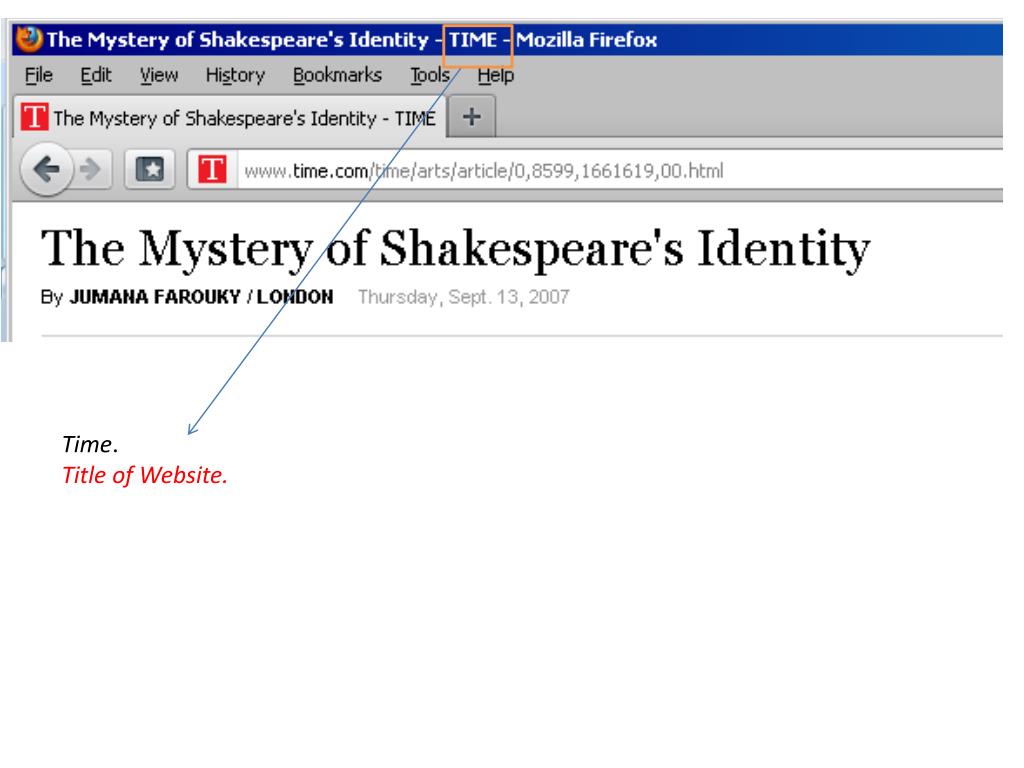1024x768 pixels.
Task: Click the TIME site identity icon in address bar
Action: [x=212, y=170]
